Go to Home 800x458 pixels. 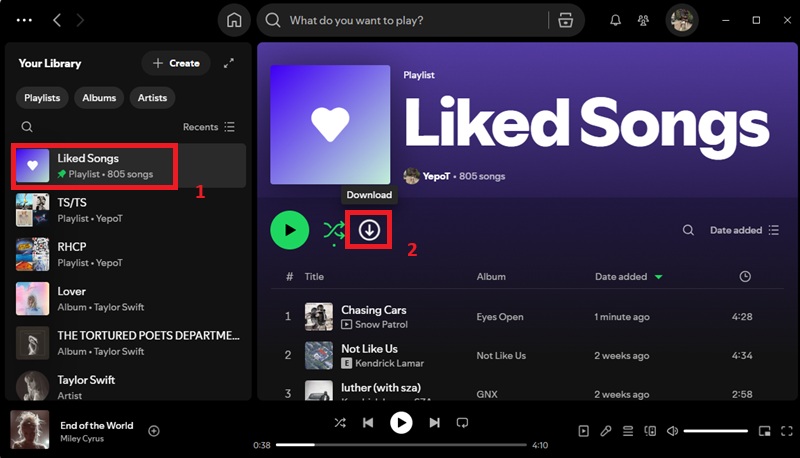pos(234,20)
